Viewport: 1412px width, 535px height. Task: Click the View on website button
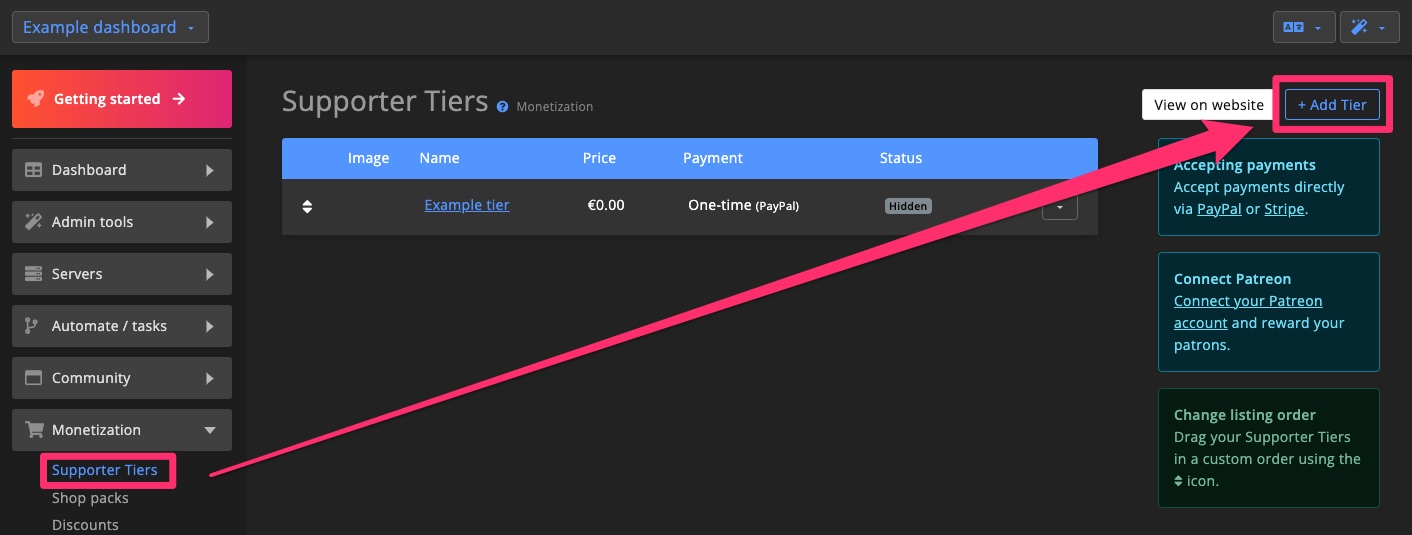pos(1208,105)
